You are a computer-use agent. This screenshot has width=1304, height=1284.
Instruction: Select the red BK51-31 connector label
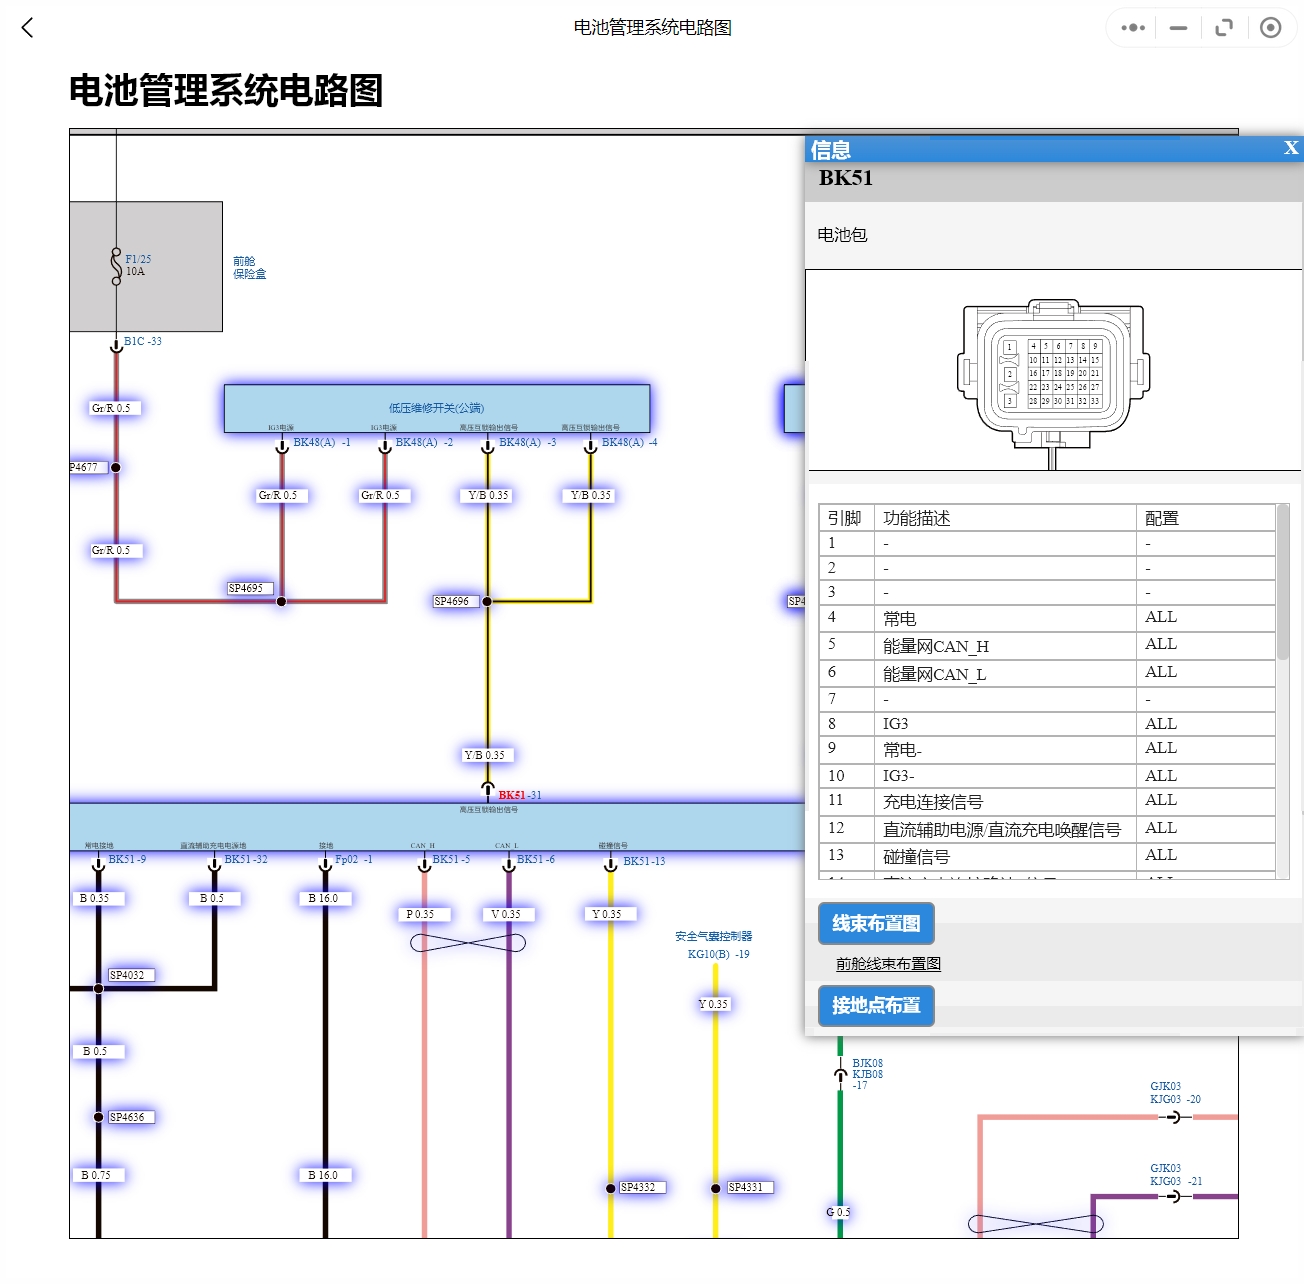point(519,795)
